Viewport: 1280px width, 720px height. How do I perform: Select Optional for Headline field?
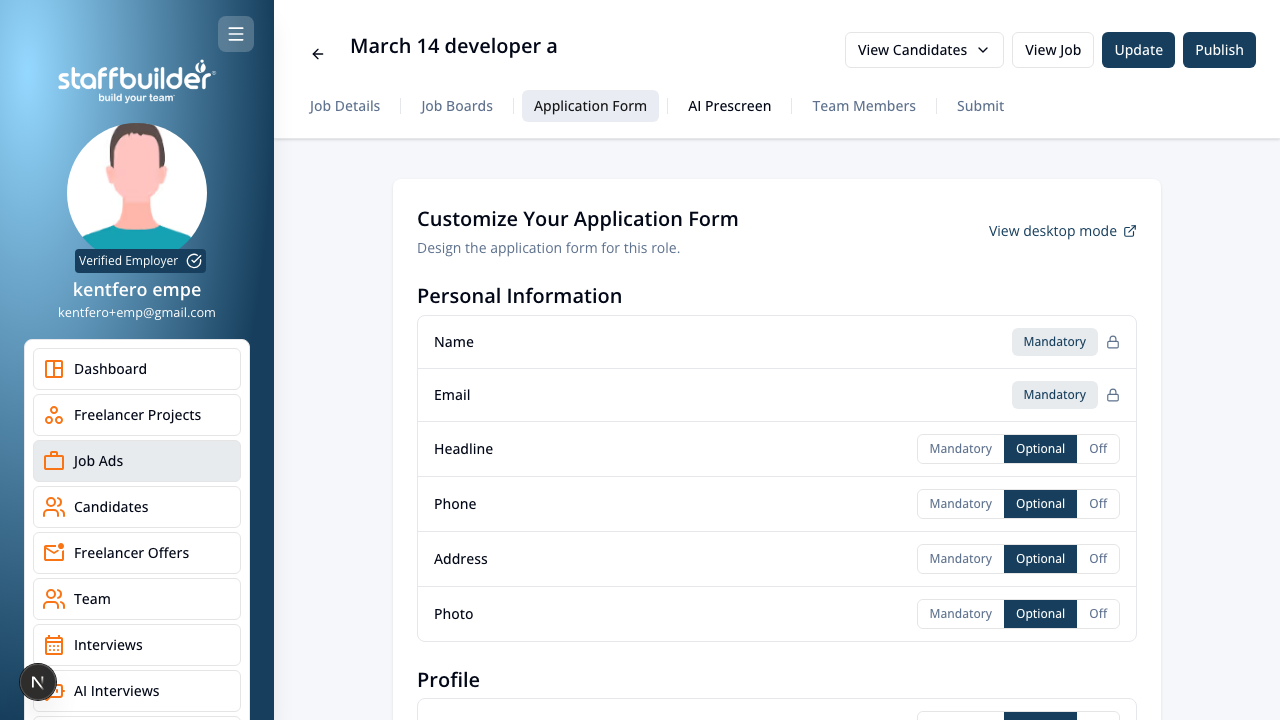(1040, 449)
